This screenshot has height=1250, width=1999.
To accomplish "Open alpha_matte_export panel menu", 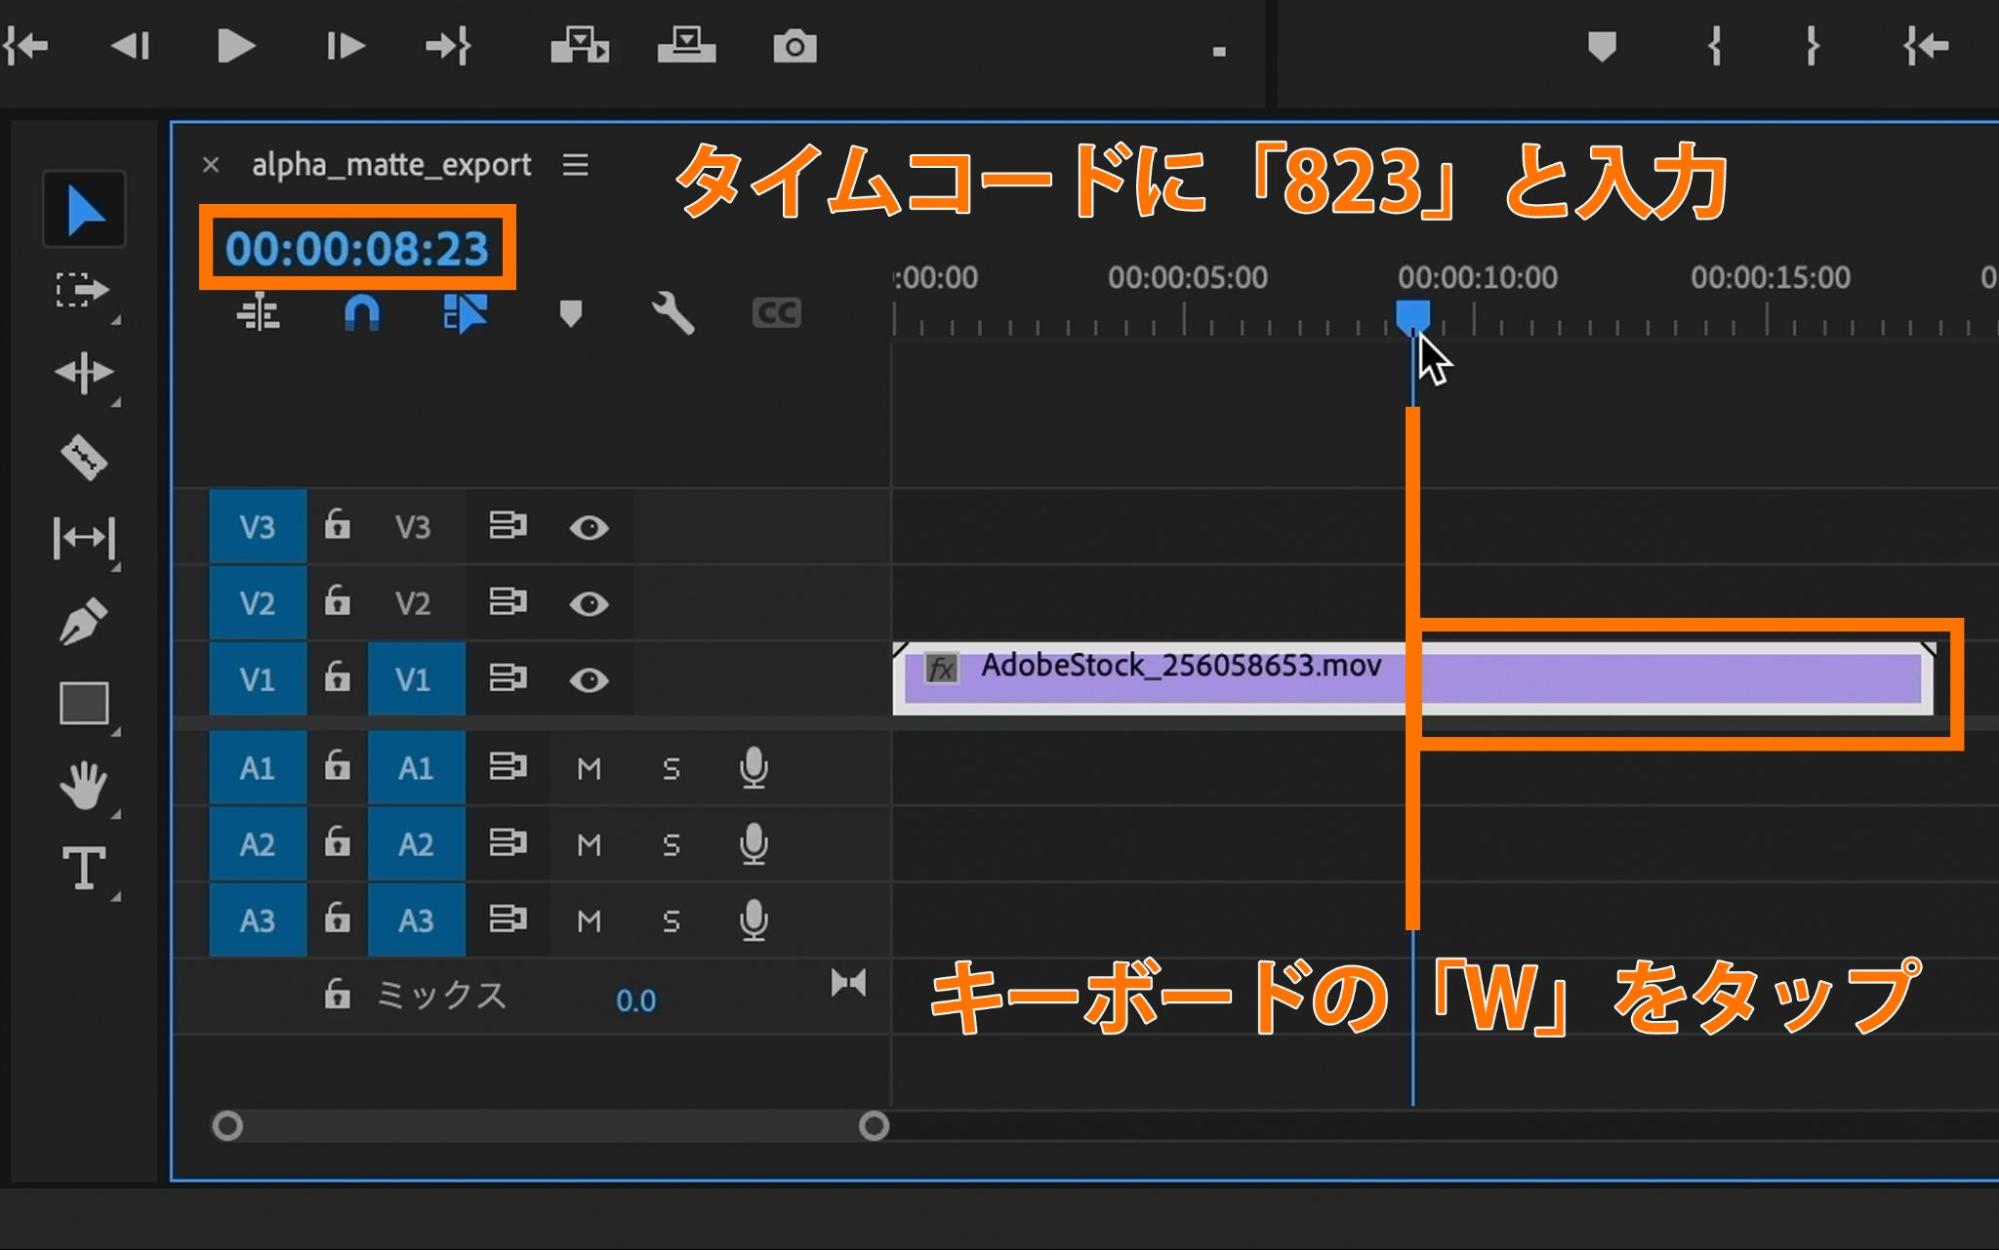I will (x=575, y=165).
